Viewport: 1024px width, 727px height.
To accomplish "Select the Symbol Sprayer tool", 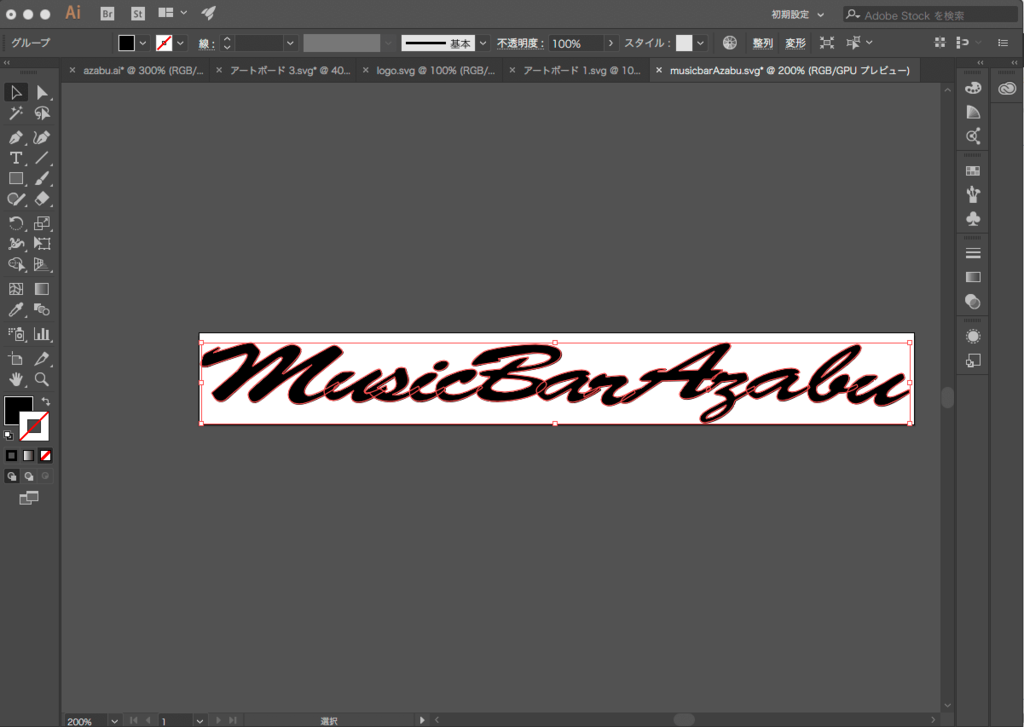I will [16, 334].
